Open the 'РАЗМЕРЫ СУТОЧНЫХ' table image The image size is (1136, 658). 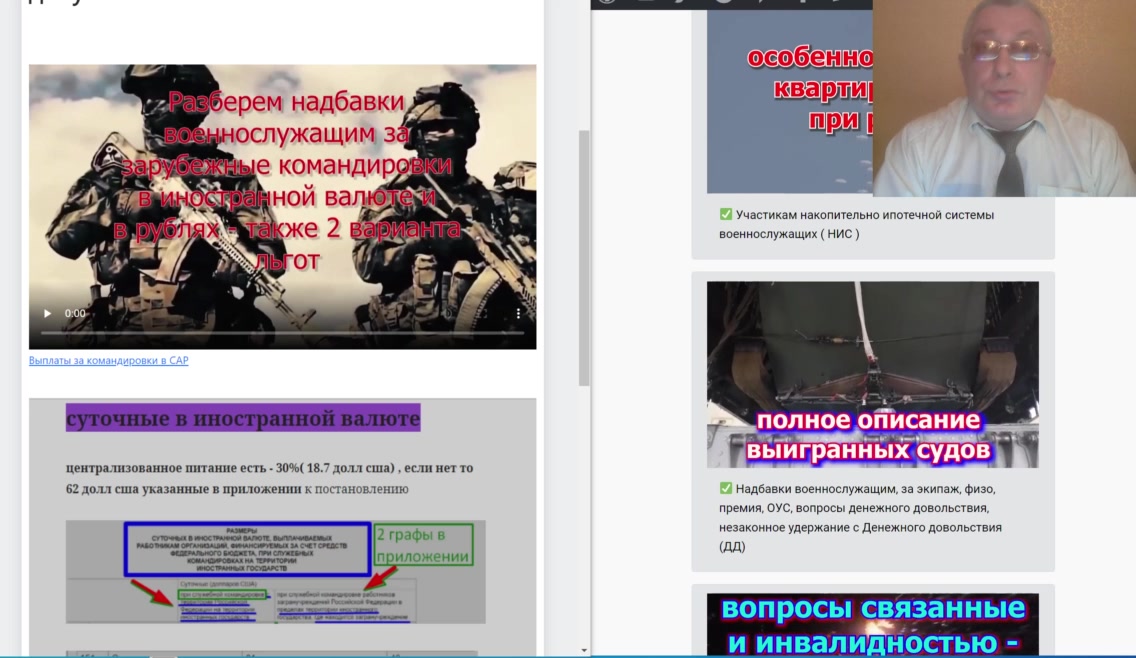[x=275, y=572]
